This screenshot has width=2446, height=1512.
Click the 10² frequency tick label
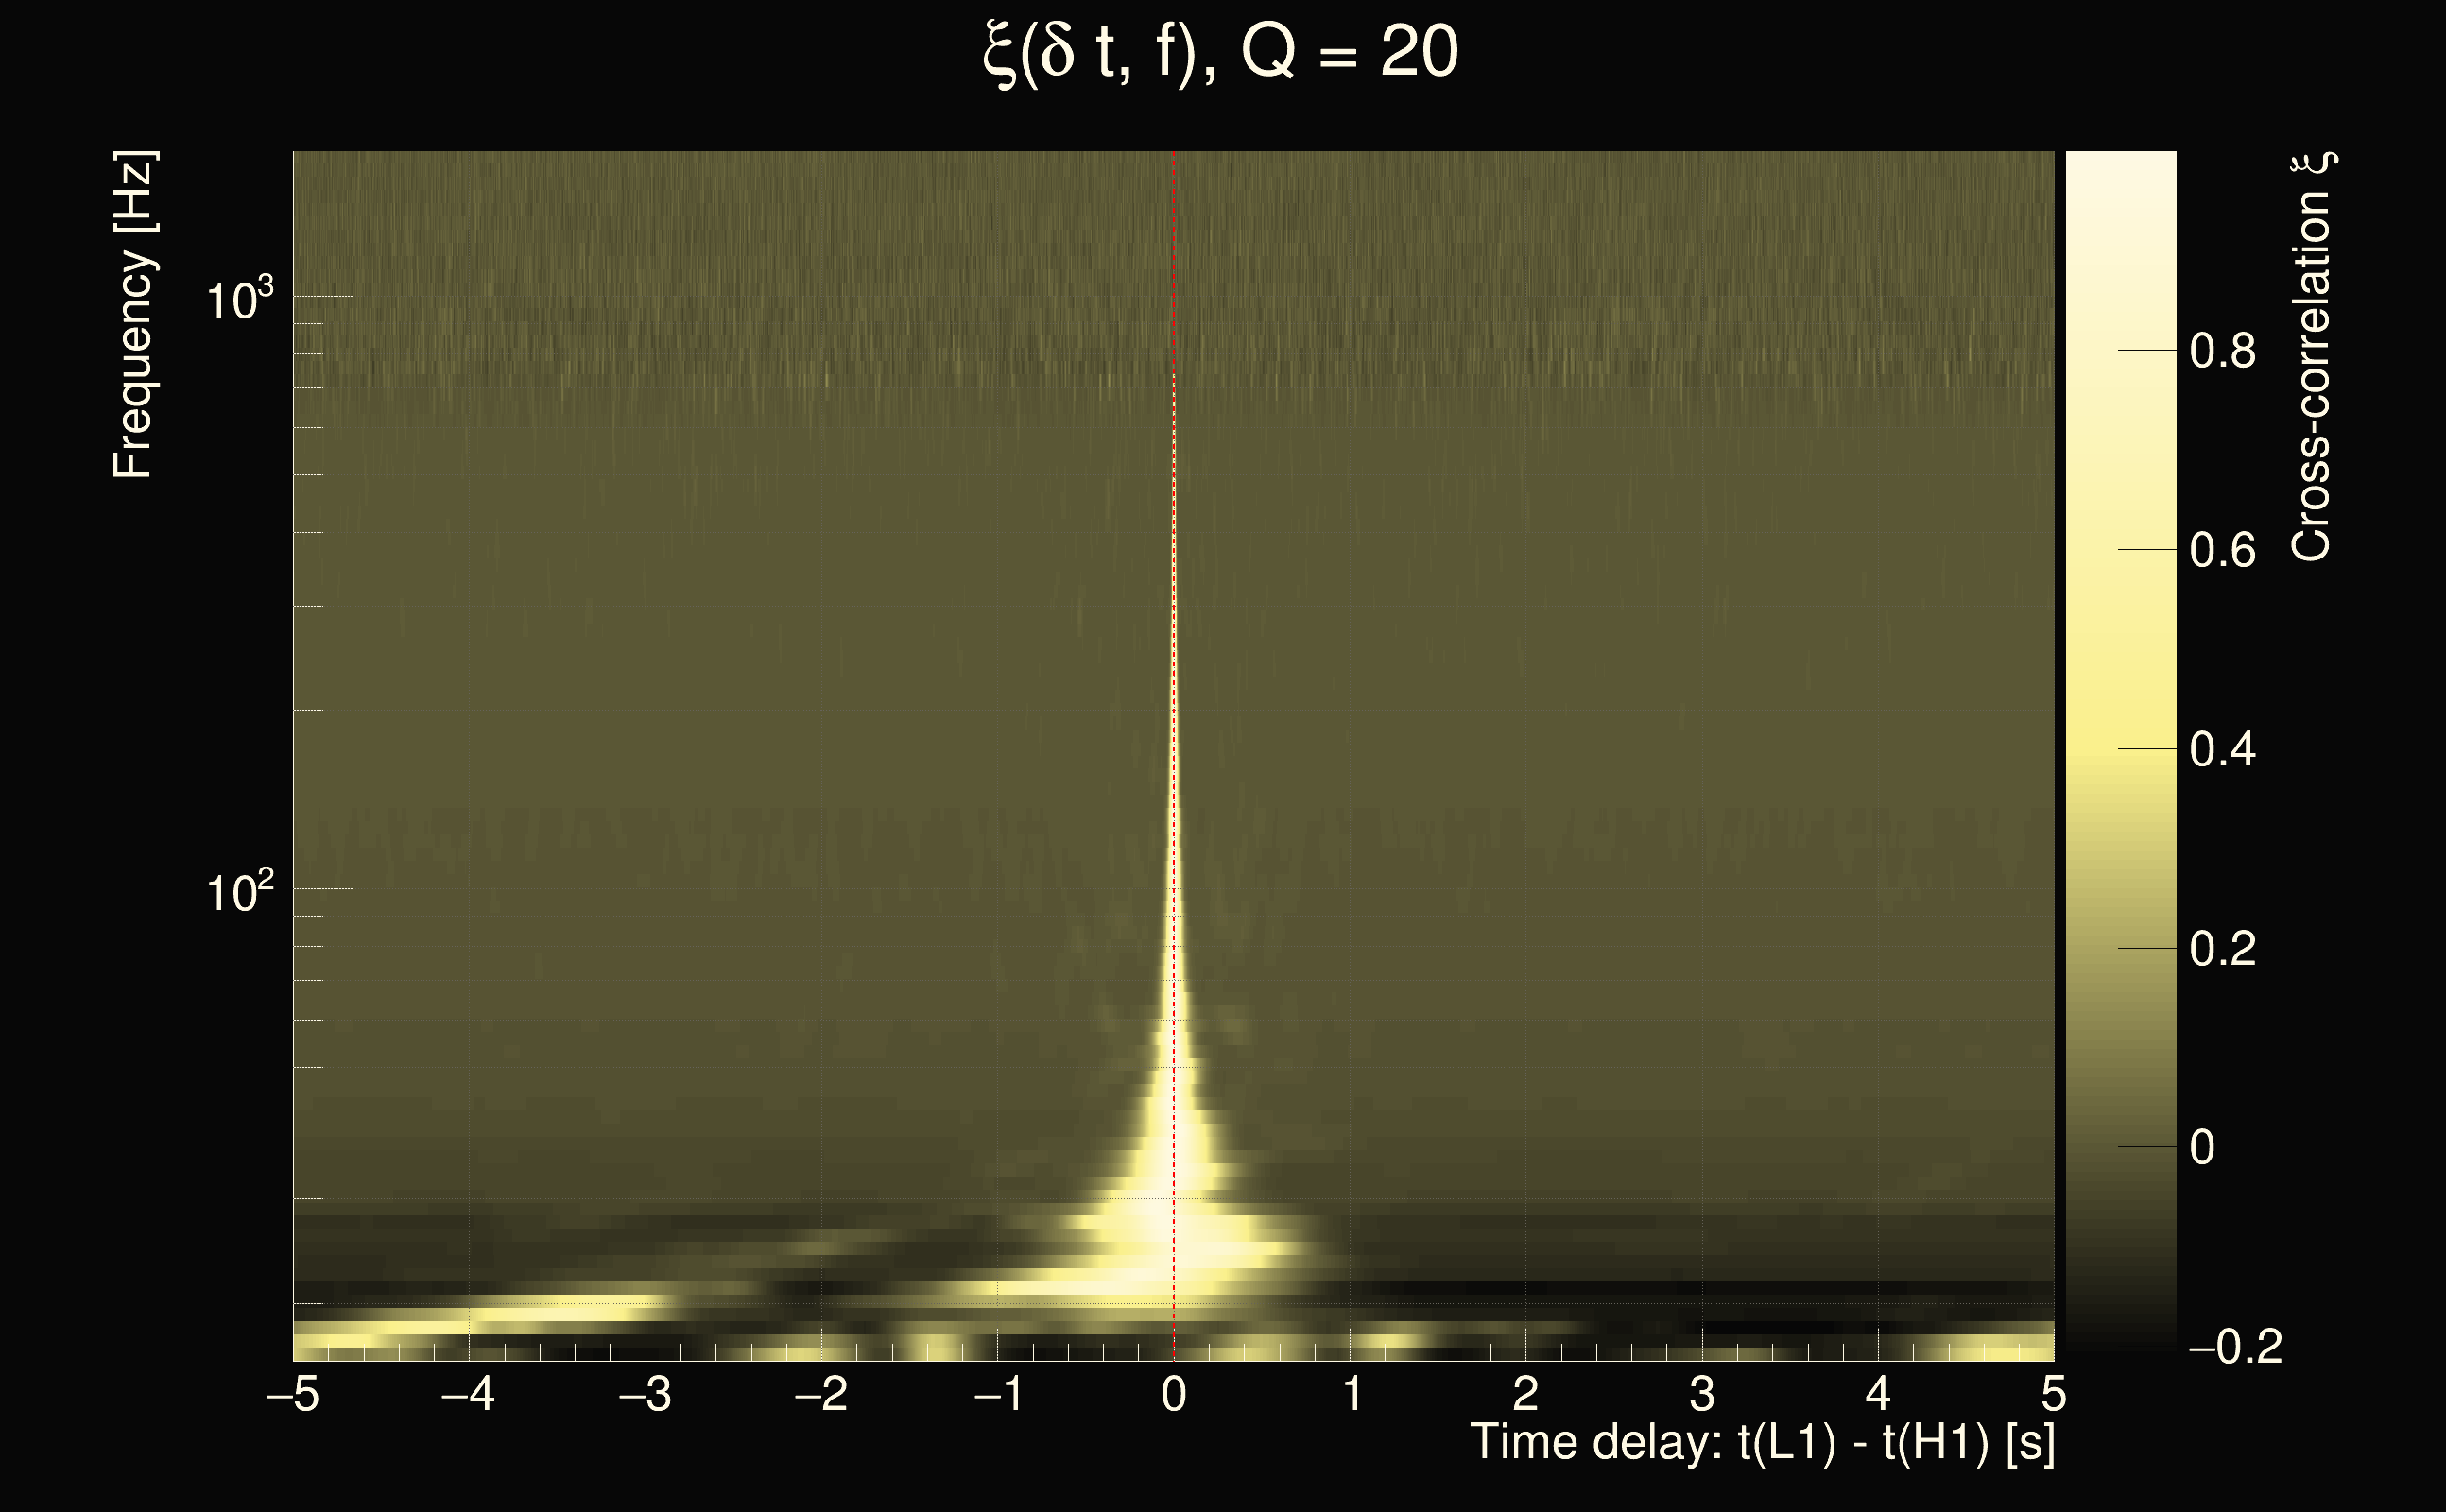238,891
